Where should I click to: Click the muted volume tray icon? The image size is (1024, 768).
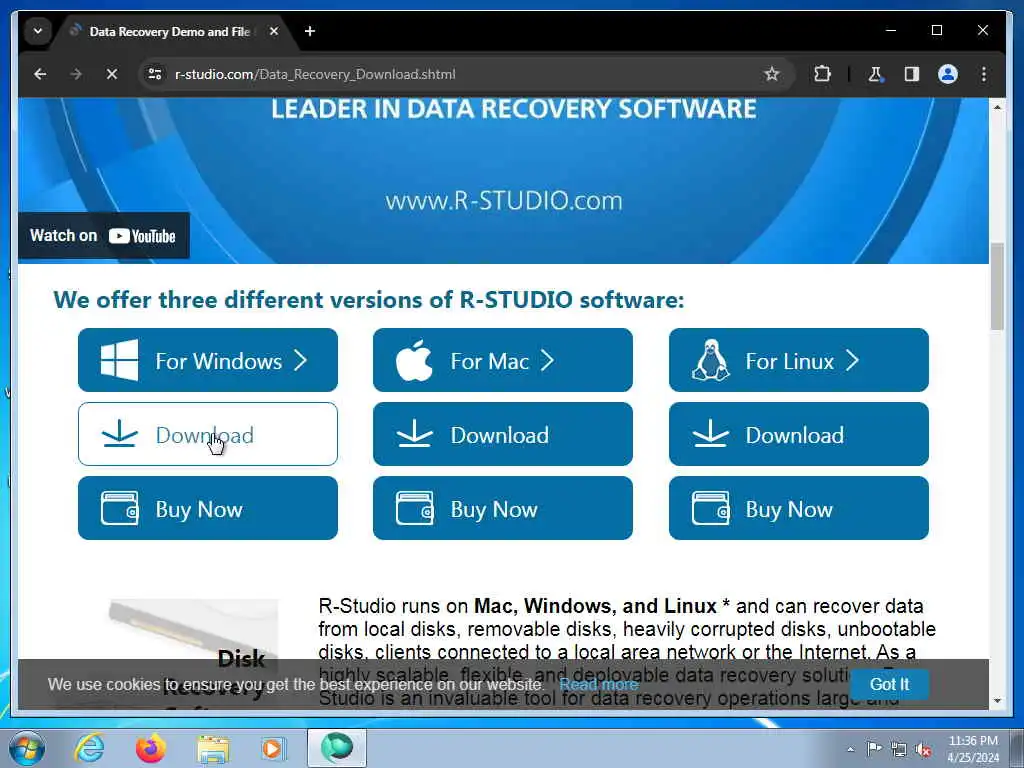tap(923, 750)
